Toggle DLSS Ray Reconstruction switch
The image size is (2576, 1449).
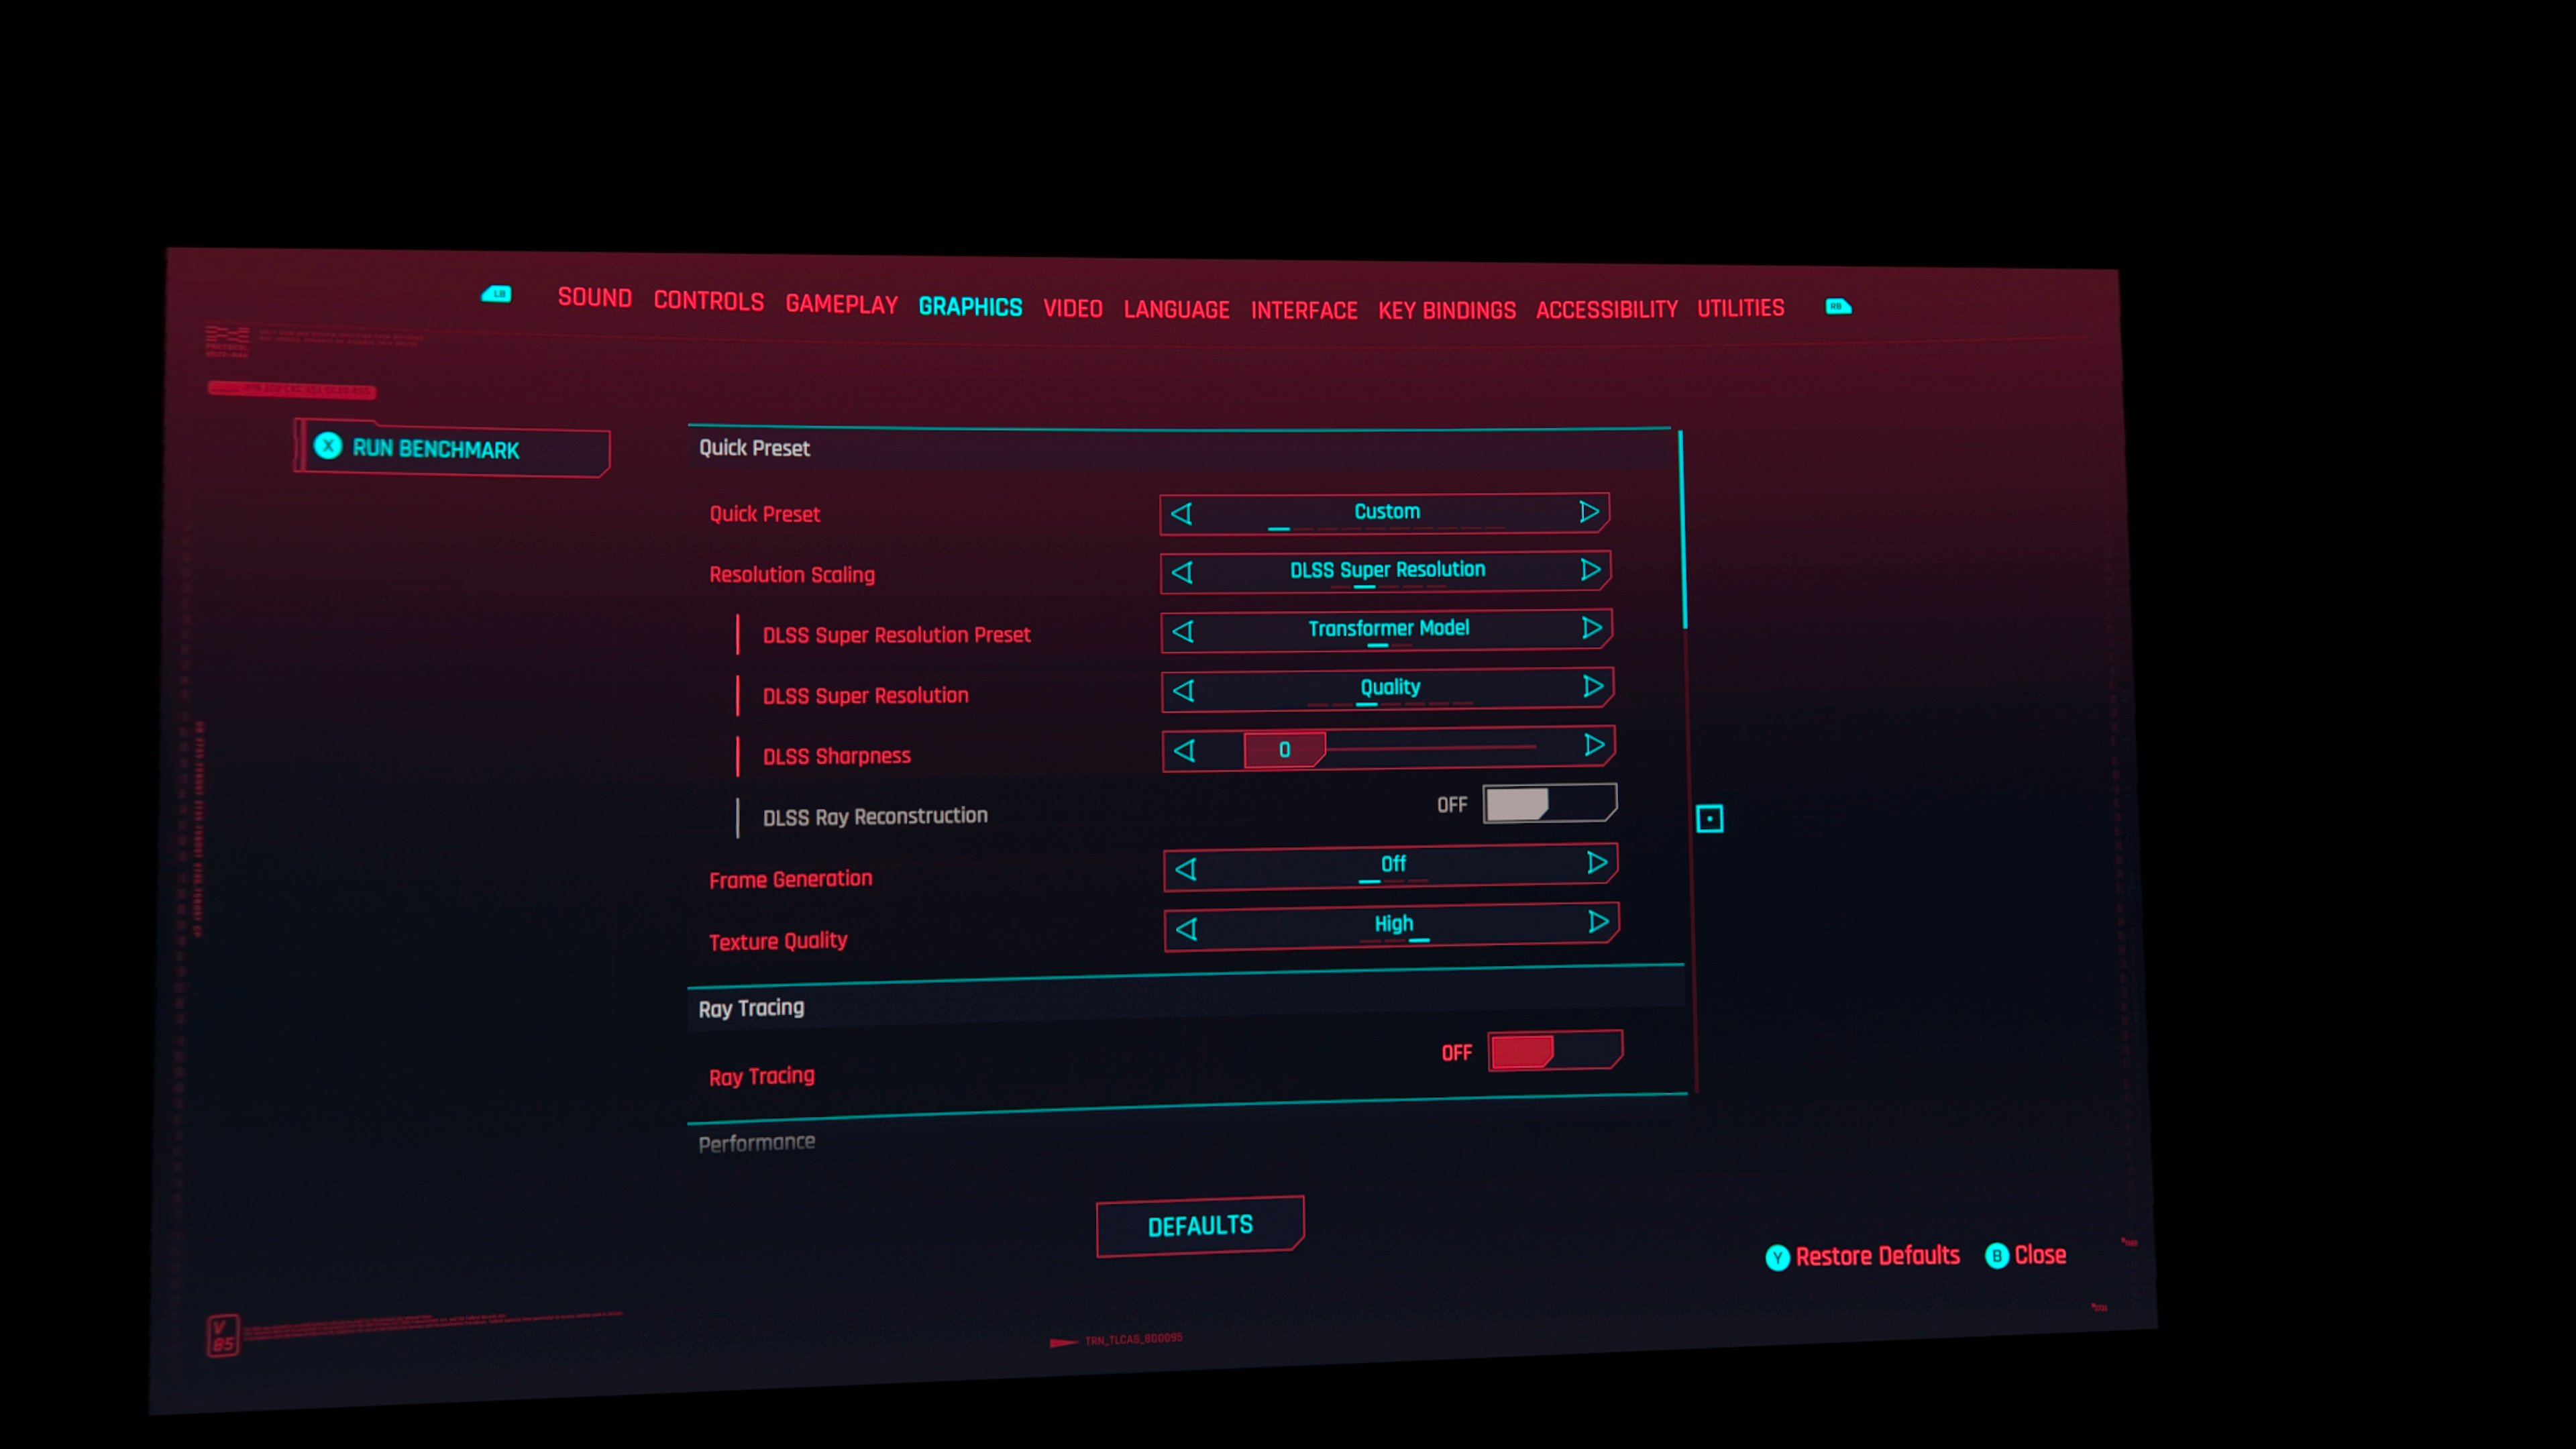(1550, 803)
